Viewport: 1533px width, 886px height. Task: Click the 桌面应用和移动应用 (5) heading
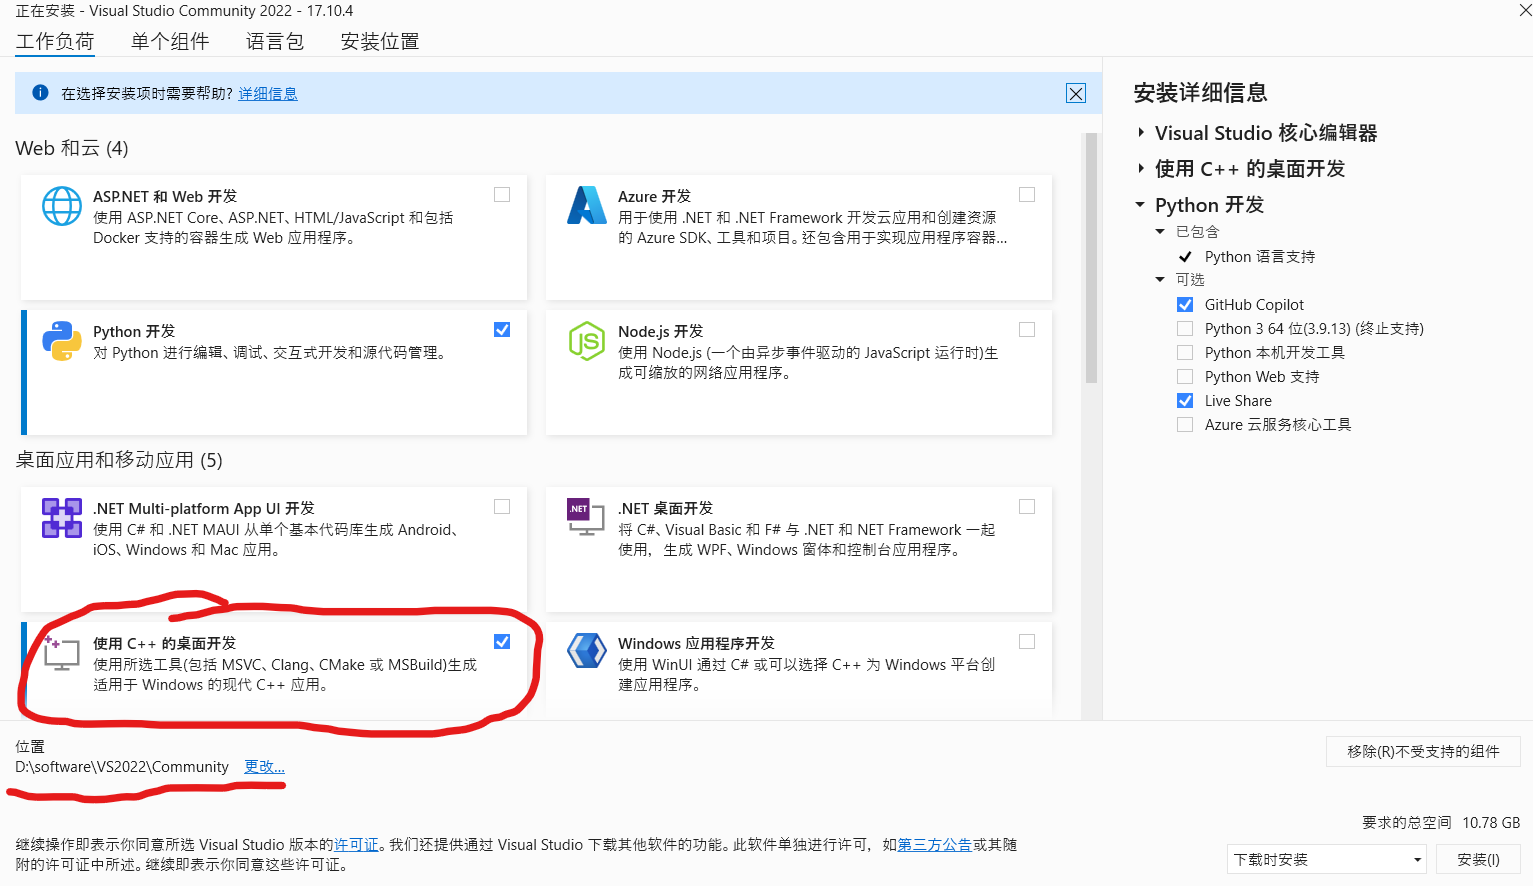[x=119, y=460]
